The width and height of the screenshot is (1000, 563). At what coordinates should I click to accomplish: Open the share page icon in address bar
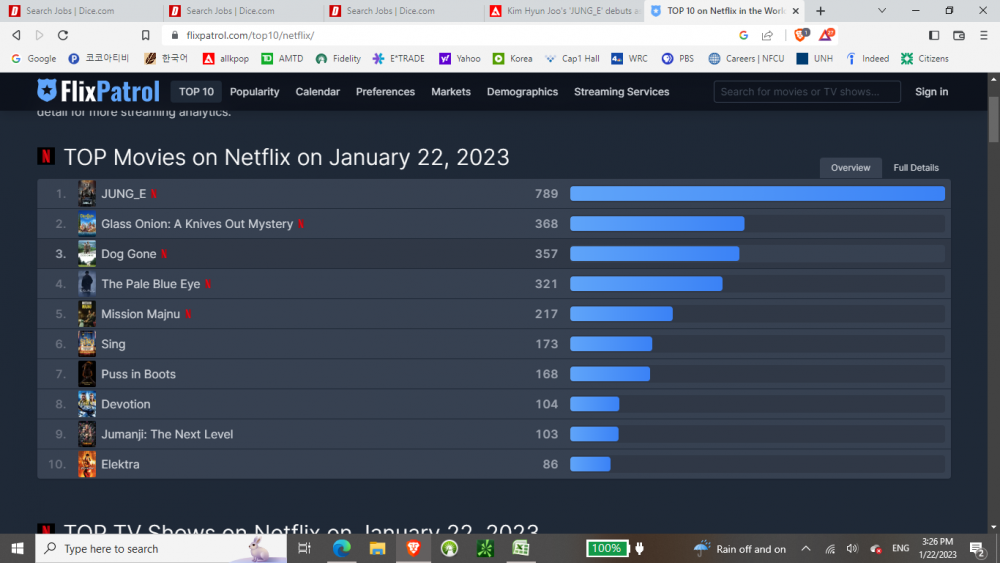(x=767, y=35)
